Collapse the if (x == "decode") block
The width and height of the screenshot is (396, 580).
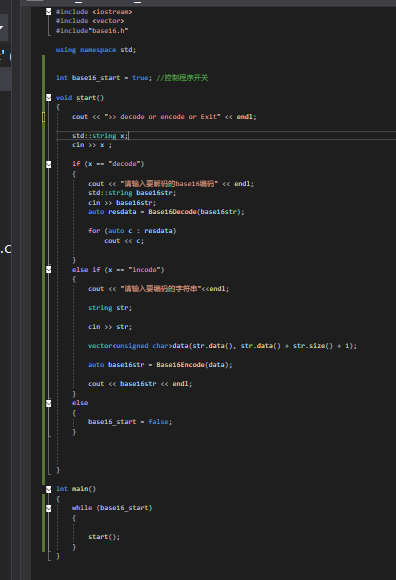(x=49, y=164)
